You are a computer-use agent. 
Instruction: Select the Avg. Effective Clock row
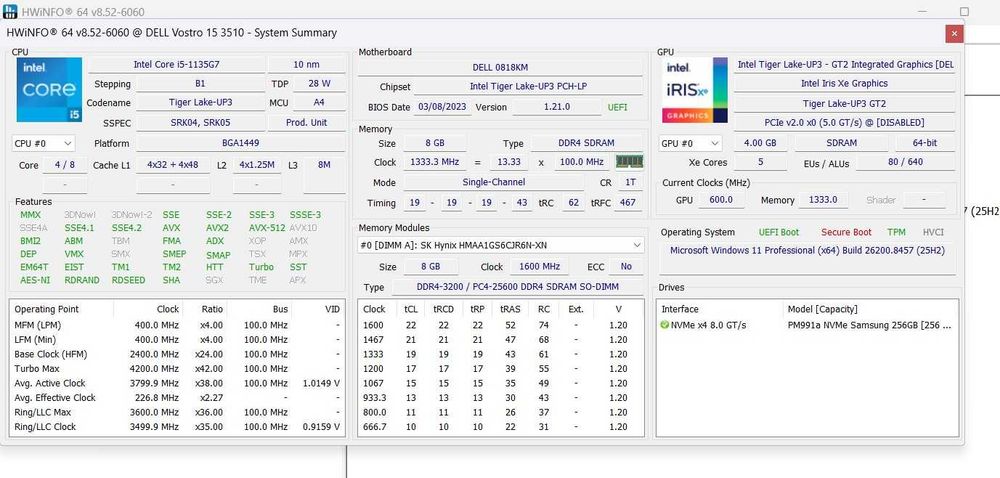(177, 398)
